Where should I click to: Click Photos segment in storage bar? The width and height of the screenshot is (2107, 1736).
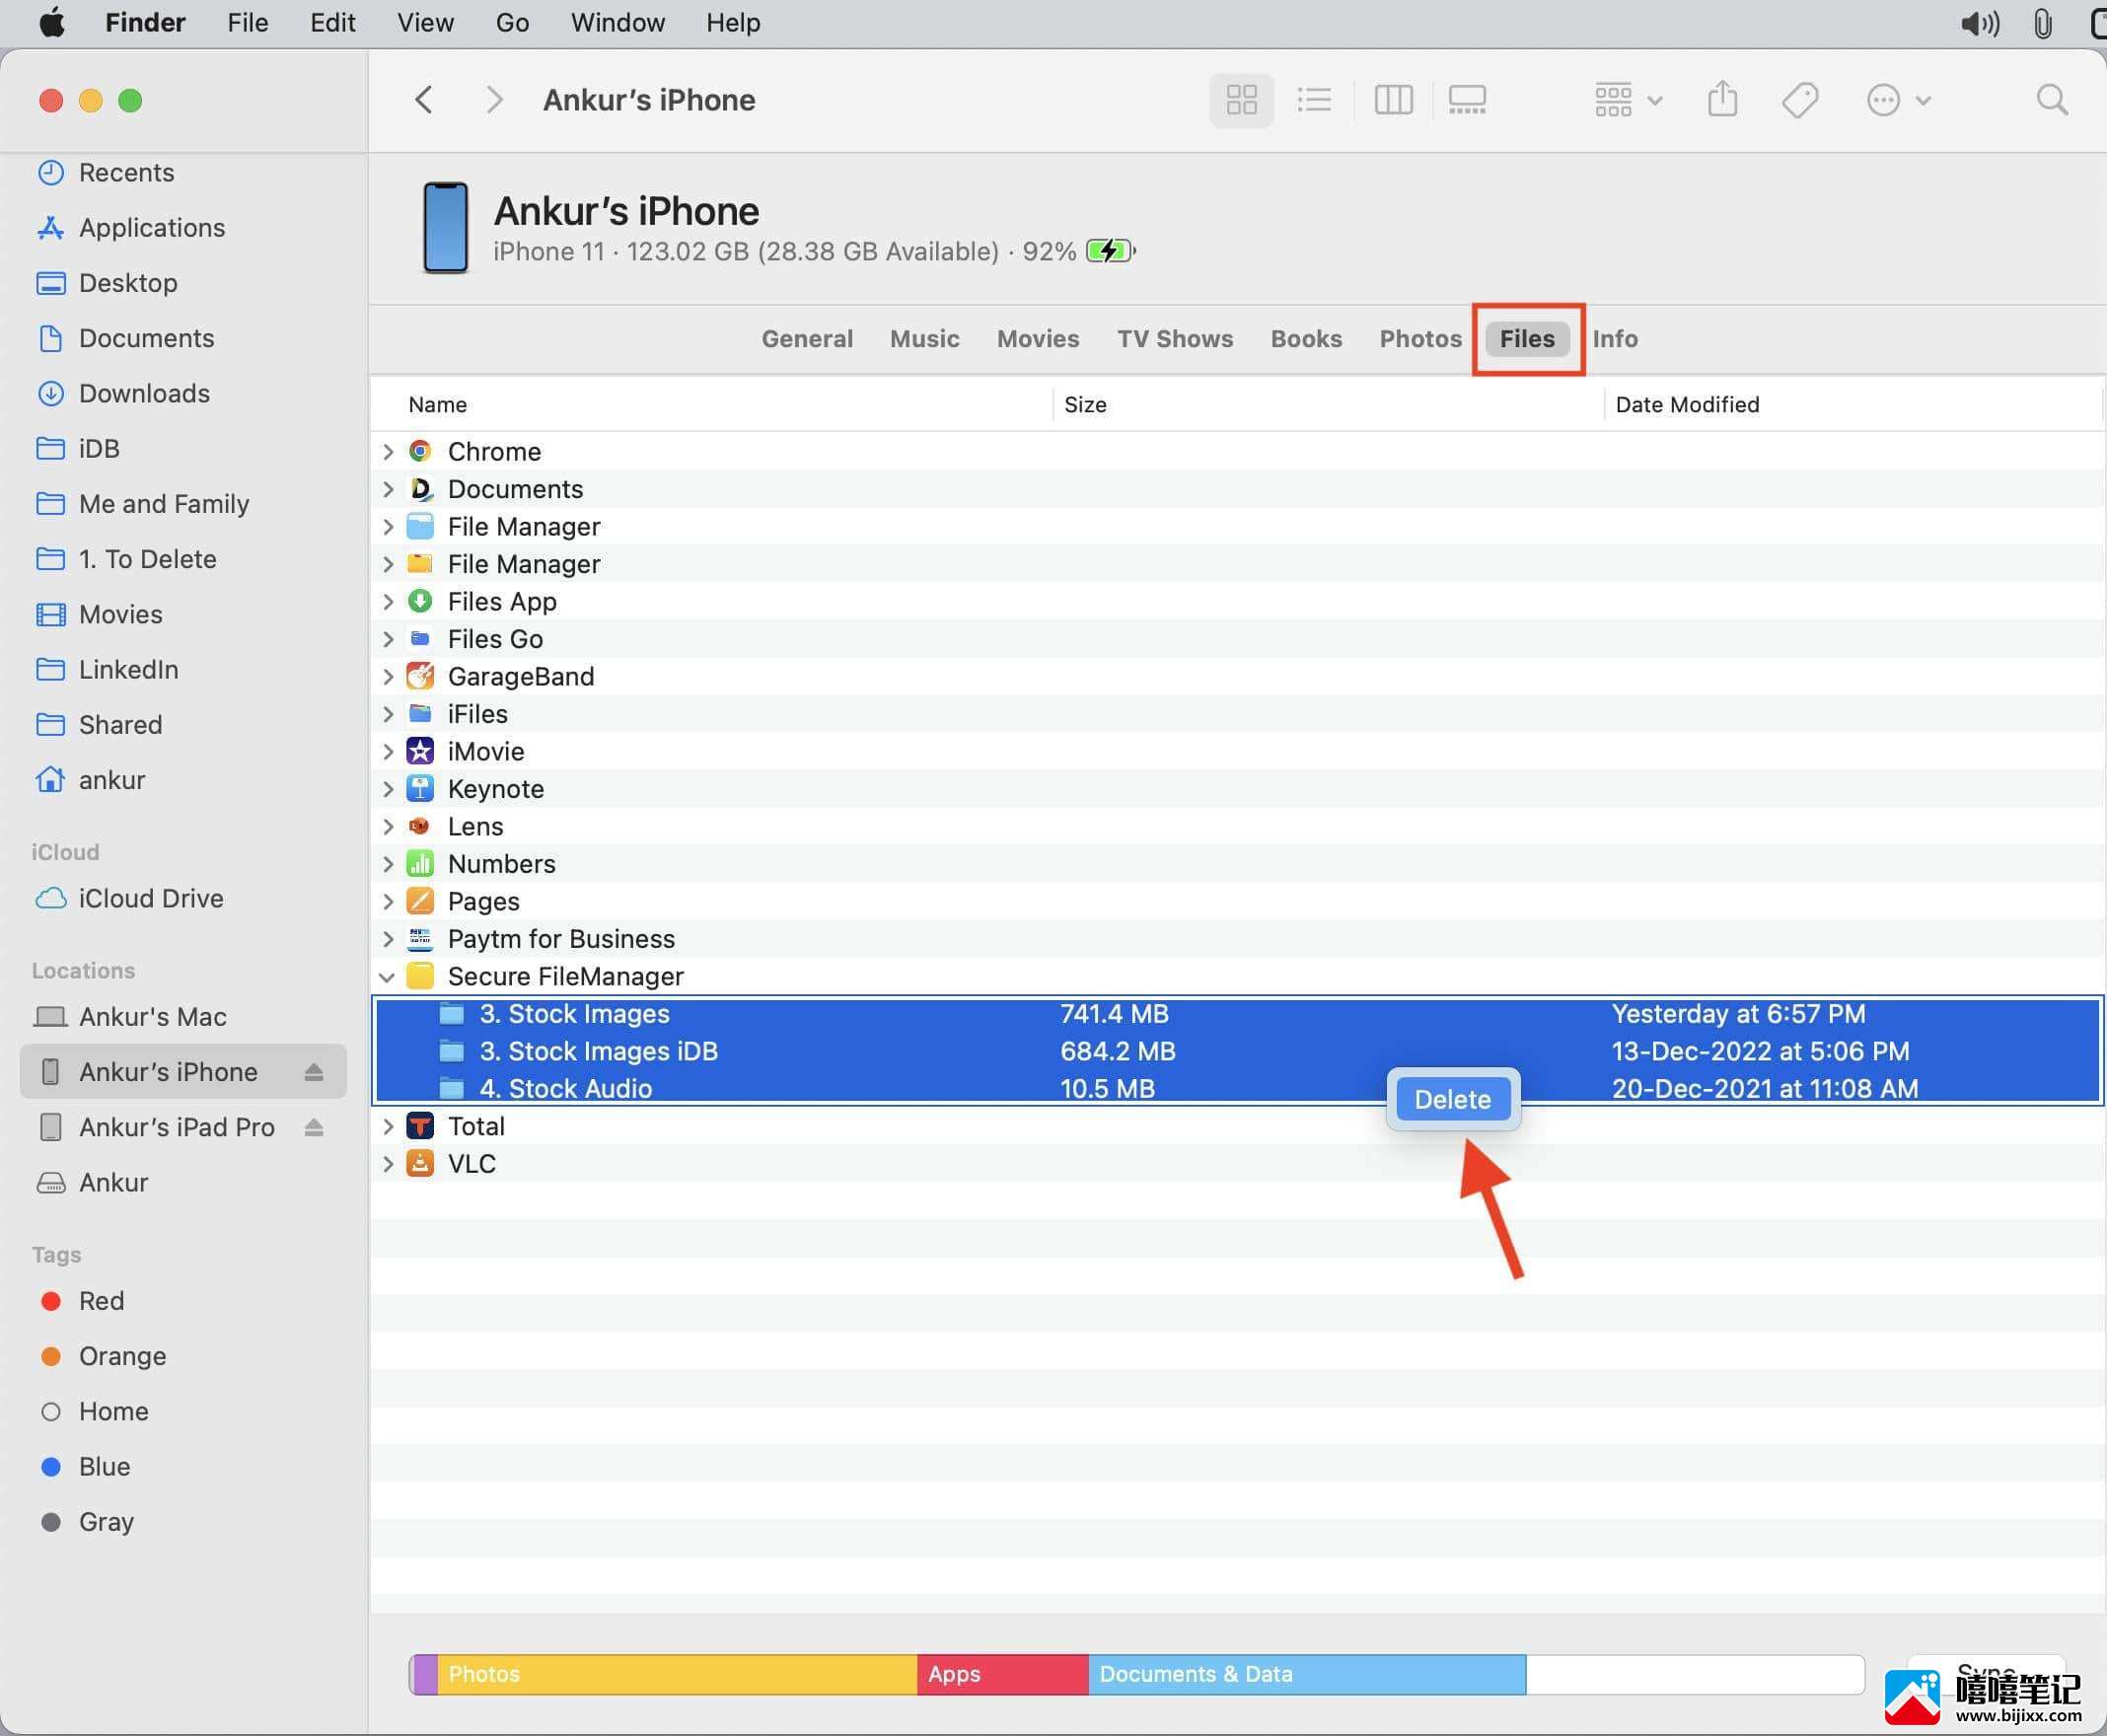[x=677, y=1674]
